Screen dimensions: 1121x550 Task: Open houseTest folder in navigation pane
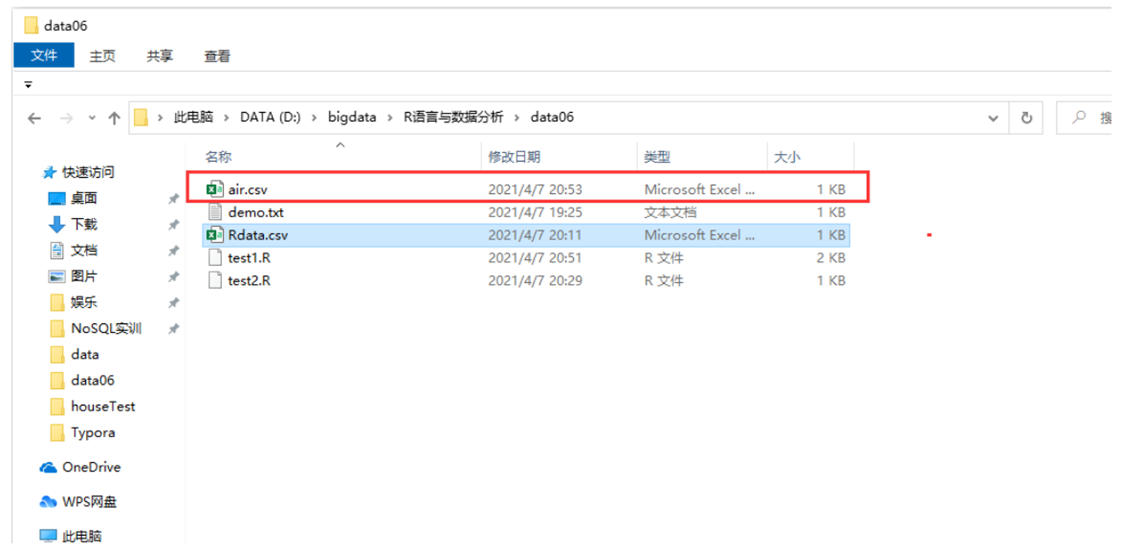[103, 406]
